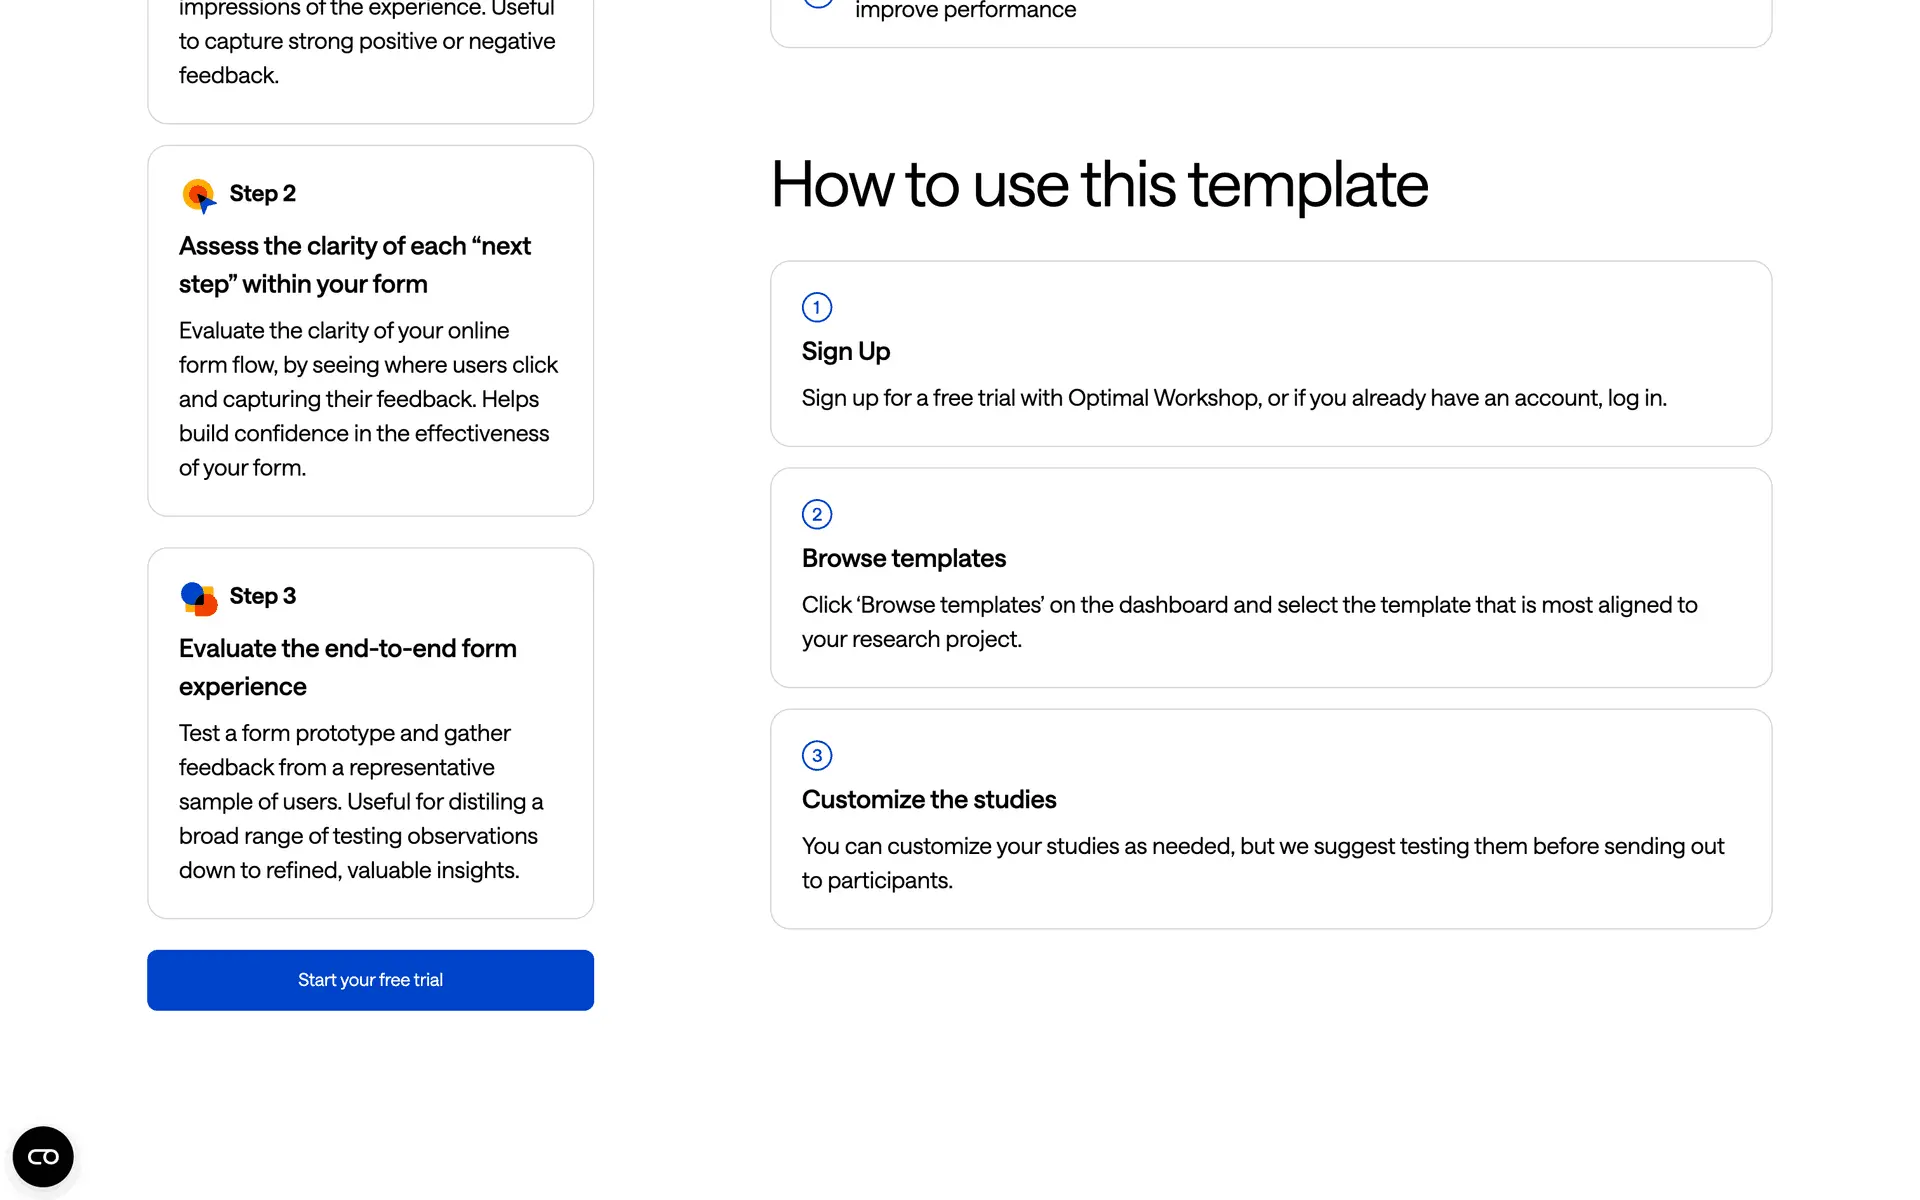The height and width of the screenshot is (1200, 1920).
Task: Click the Step 2 card description paragraph
Action: 368,399
